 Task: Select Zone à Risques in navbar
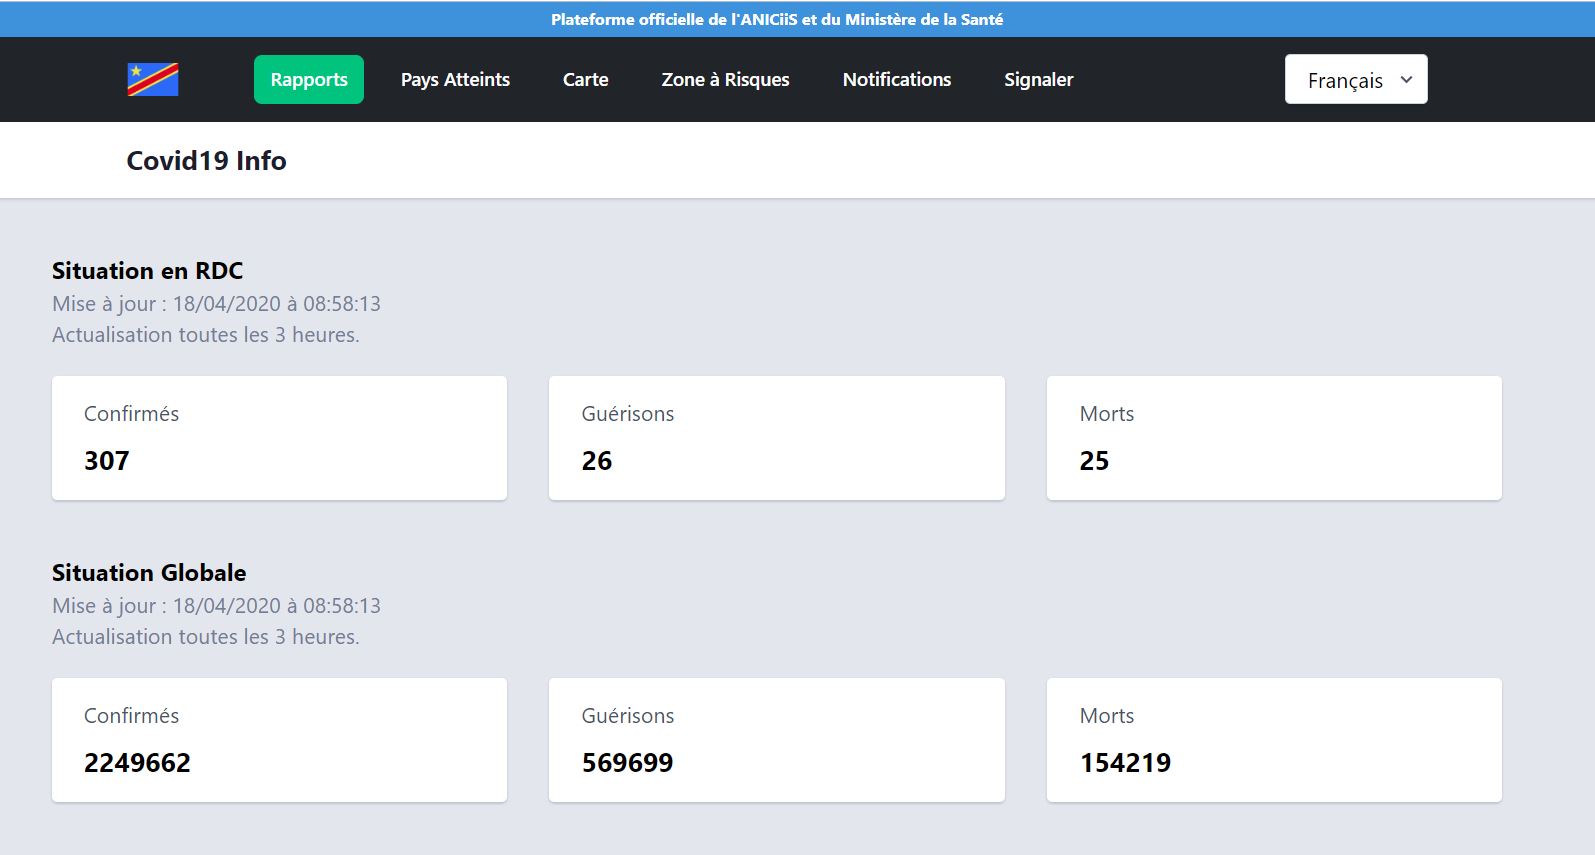click(x=725, y=80)
